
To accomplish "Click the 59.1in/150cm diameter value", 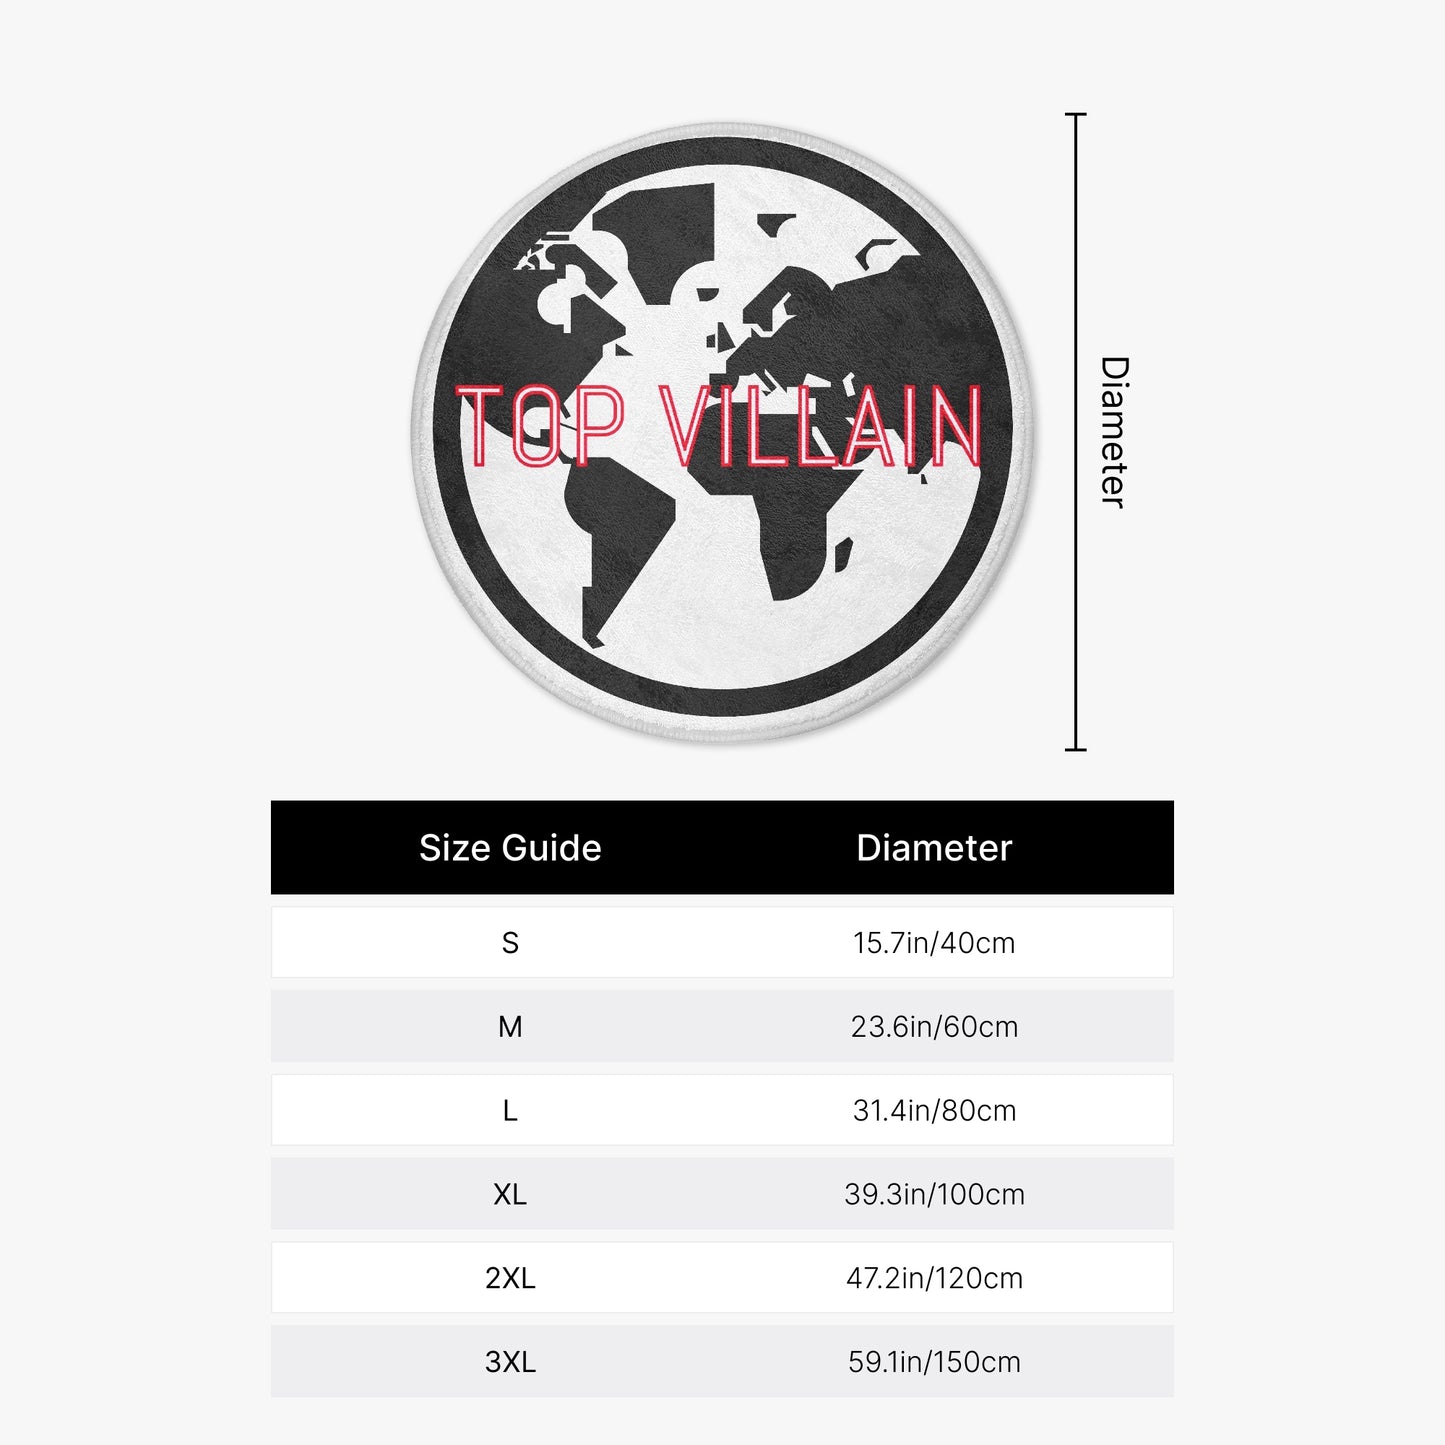I will pos(934,1362).
